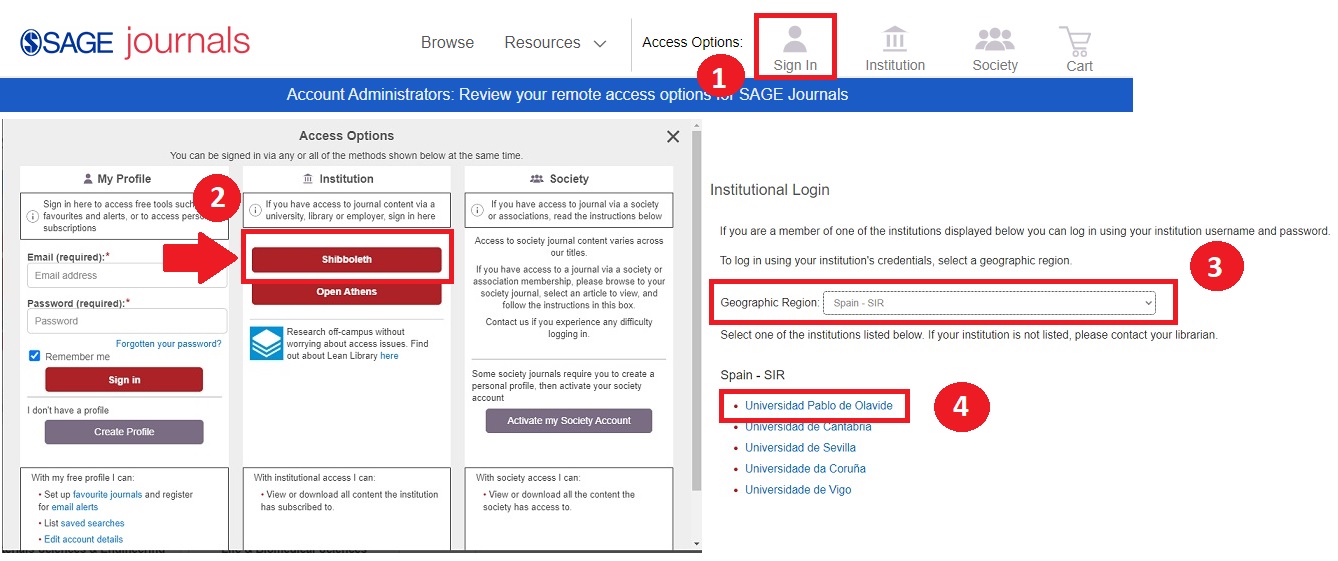
Task: Click the Create Profile button
Action: [x=124, y=432]
